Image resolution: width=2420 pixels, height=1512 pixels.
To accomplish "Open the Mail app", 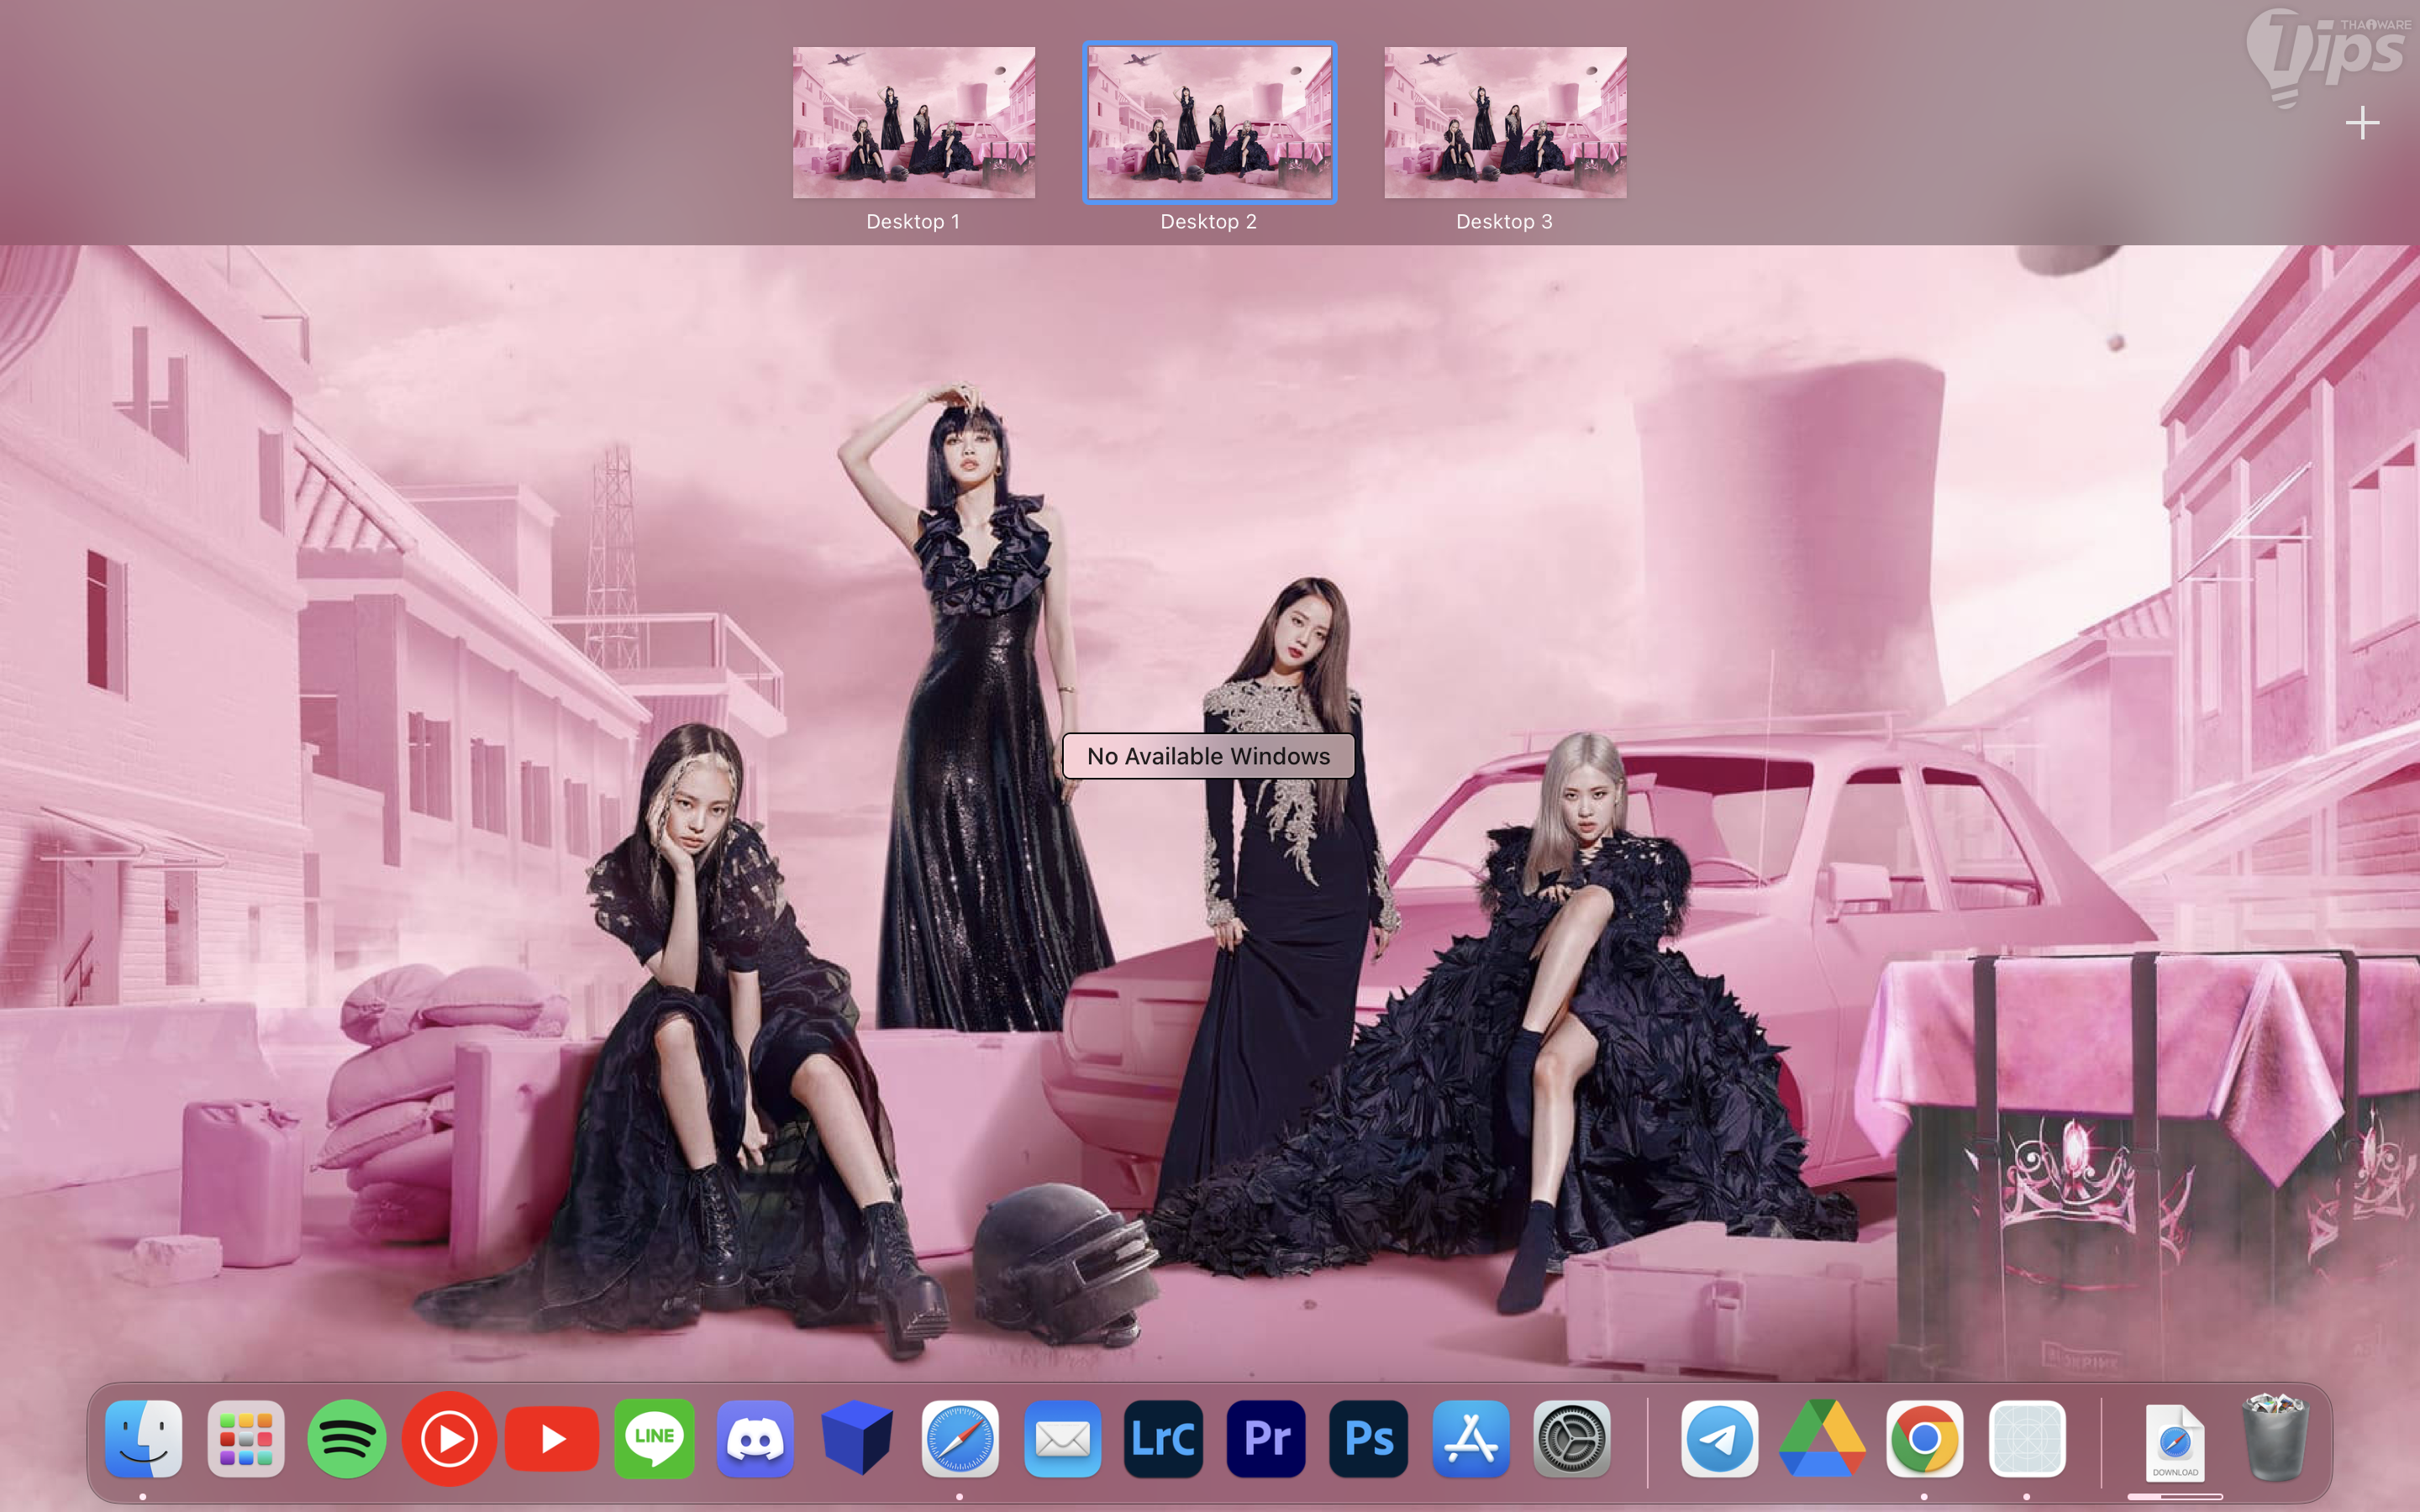I will [x=1062, y=1438].
